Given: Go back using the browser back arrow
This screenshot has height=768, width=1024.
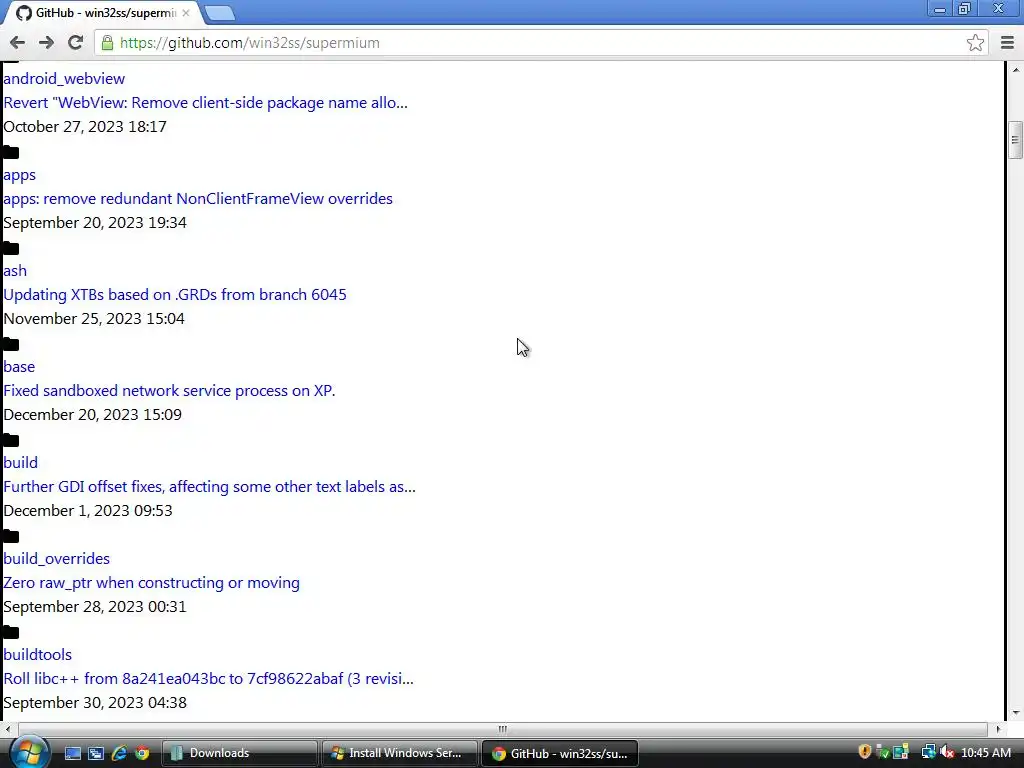Looking at the screenshot, I should click(x=18, y=43).
